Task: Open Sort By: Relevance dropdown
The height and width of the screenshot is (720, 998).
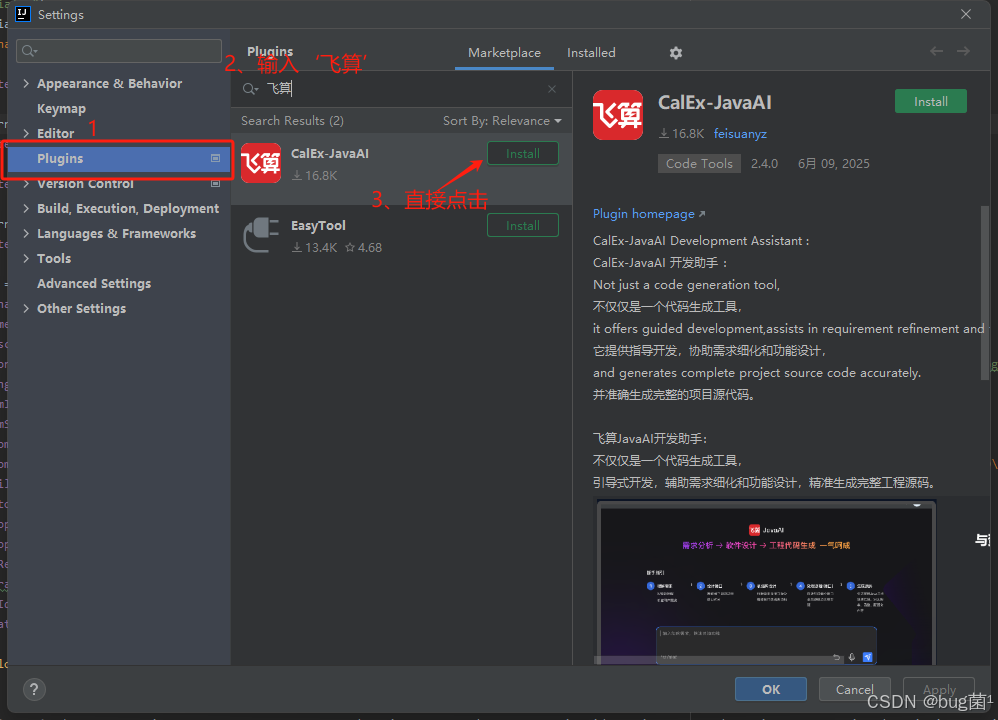Action: (502, 121)
